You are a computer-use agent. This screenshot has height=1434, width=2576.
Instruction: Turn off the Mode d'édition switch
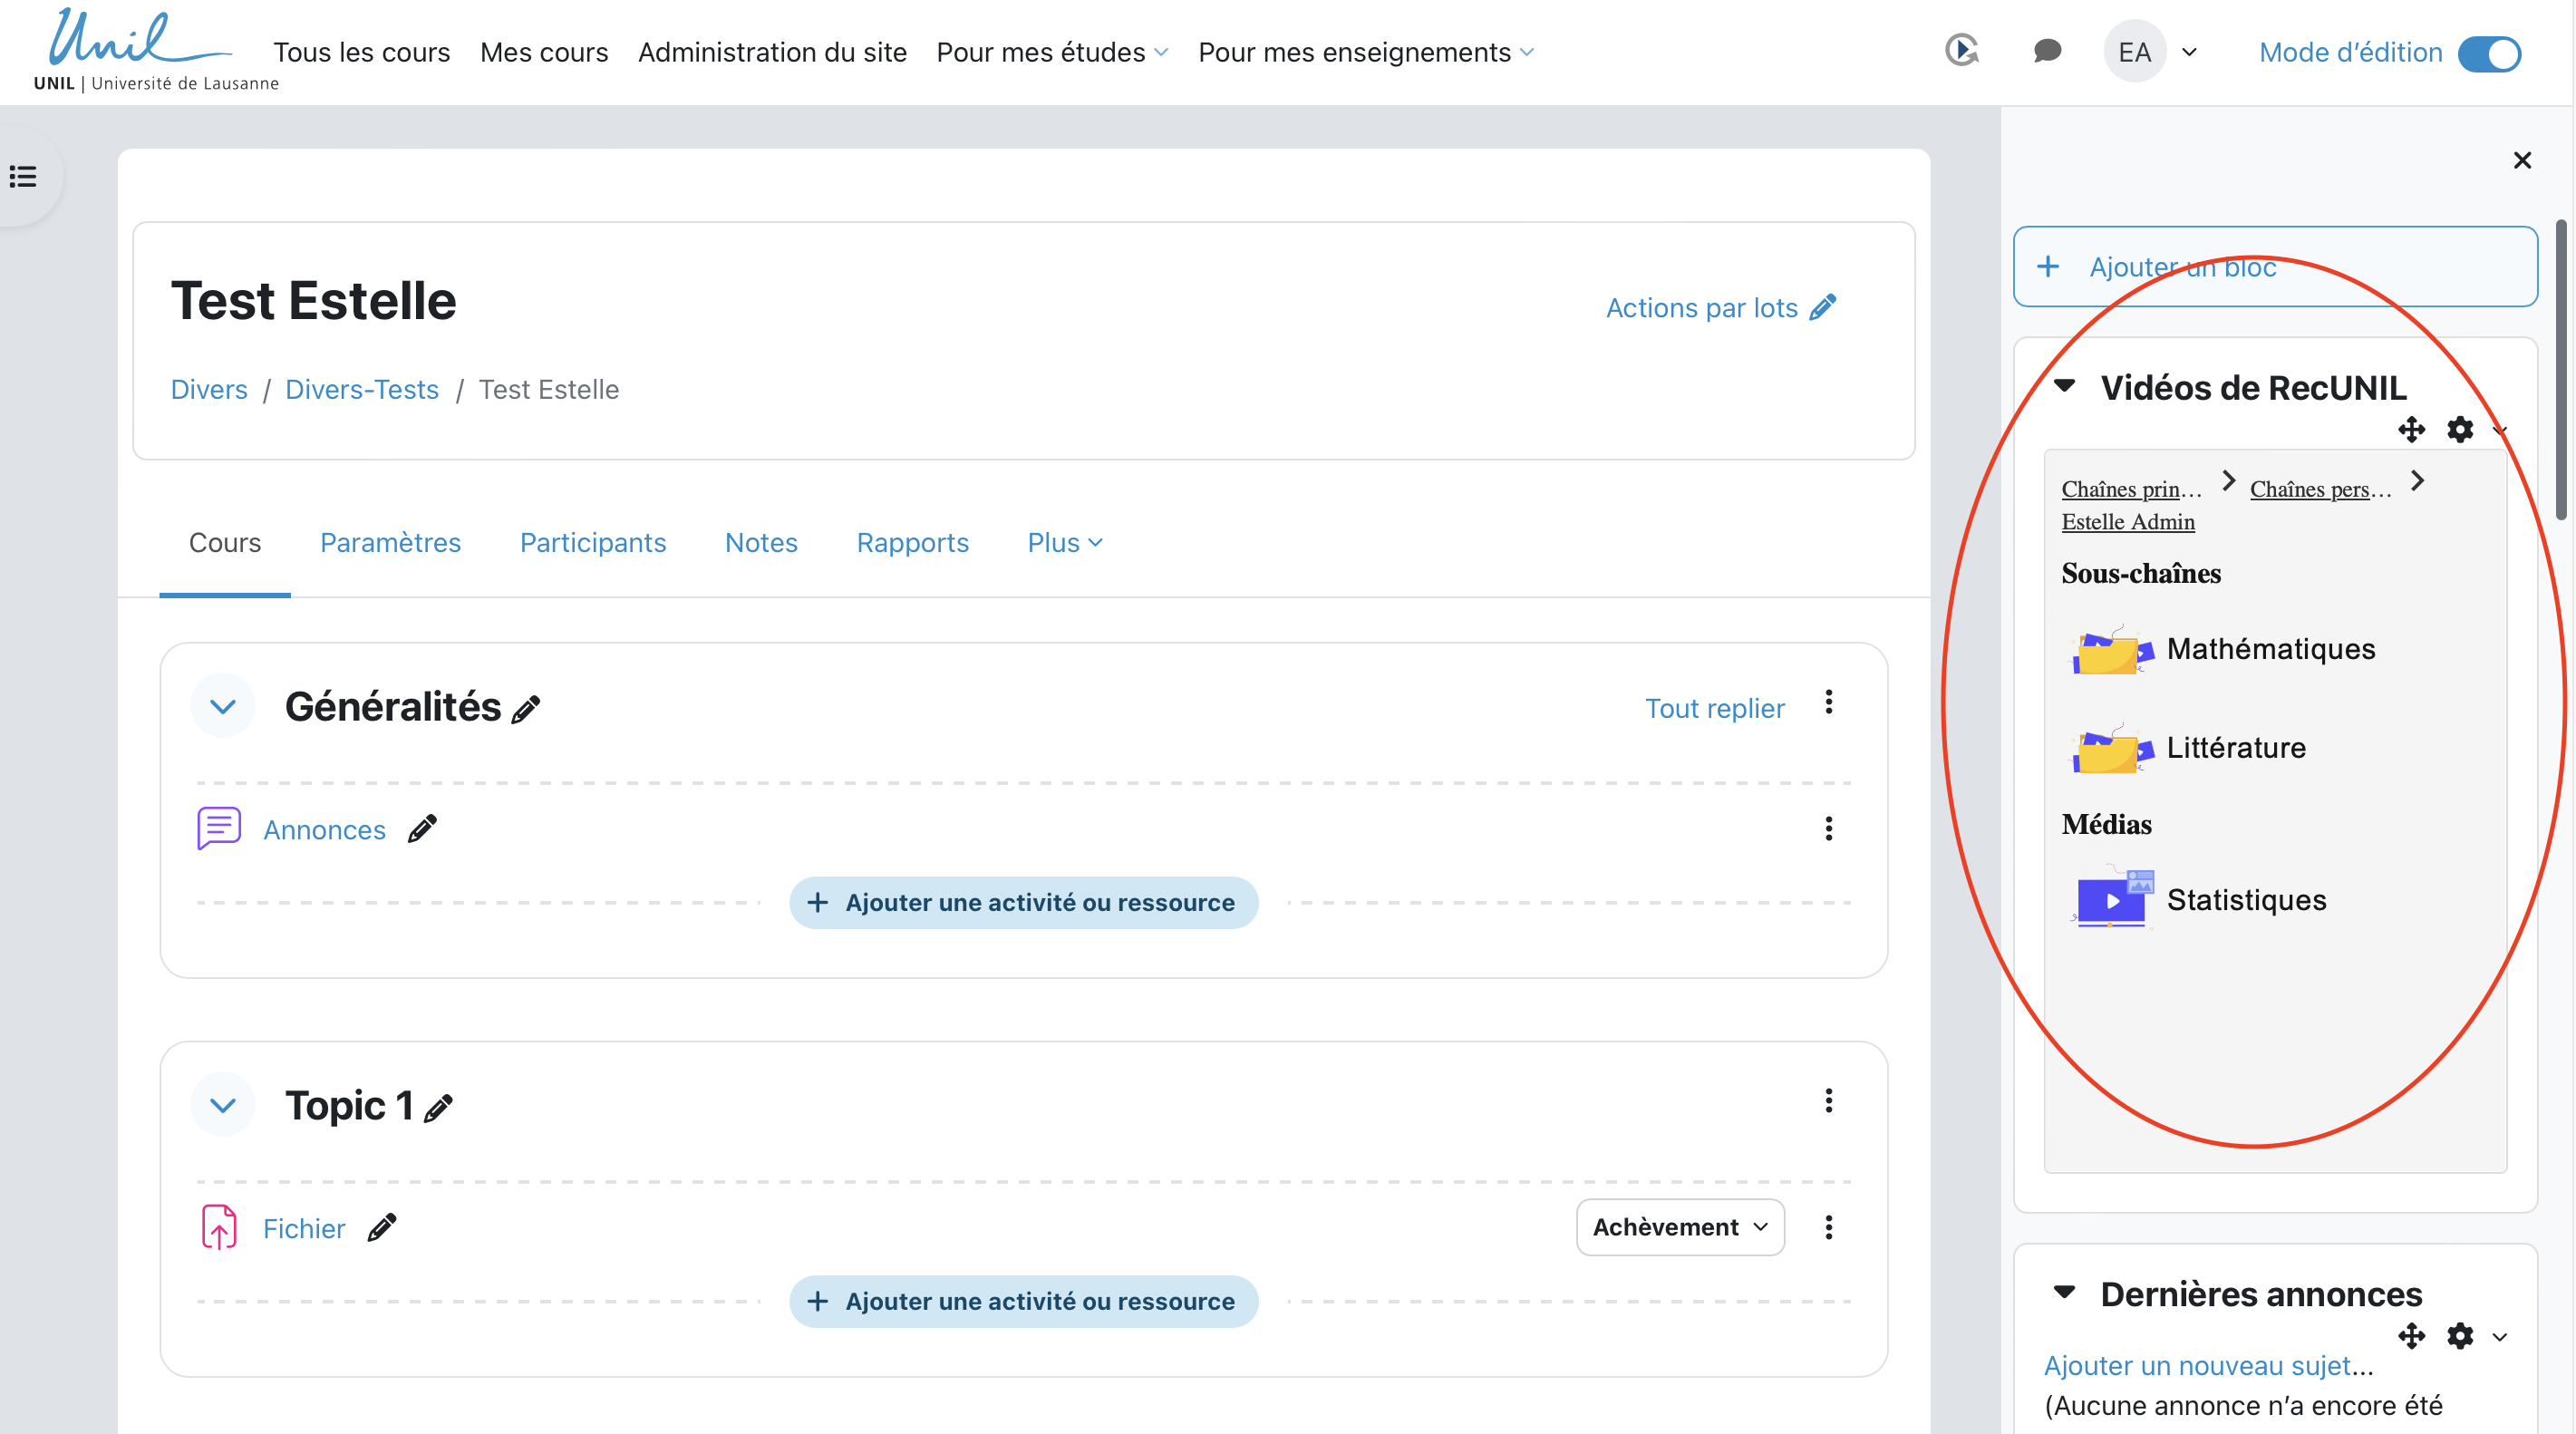[x=2489, y=53]
